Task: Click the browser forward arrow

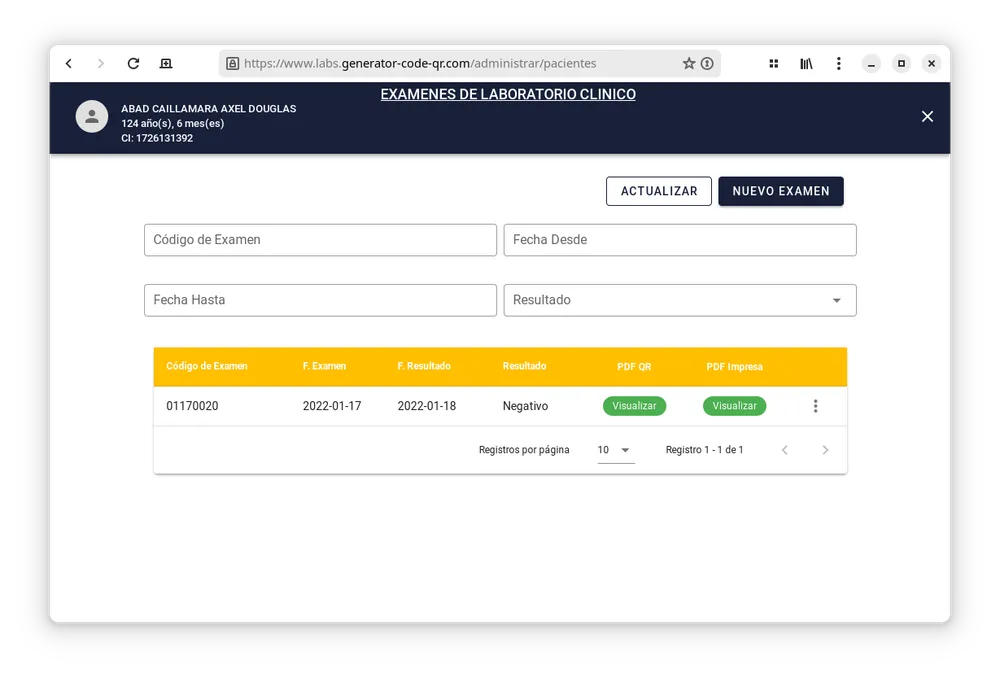Action: [101, 63]
